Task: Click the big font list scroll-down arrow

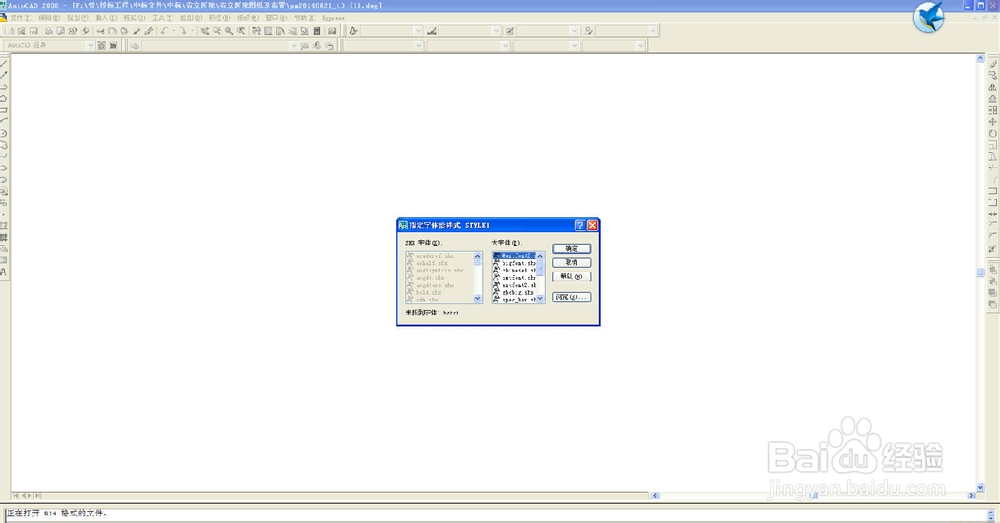Action: [x=540, y=298]
